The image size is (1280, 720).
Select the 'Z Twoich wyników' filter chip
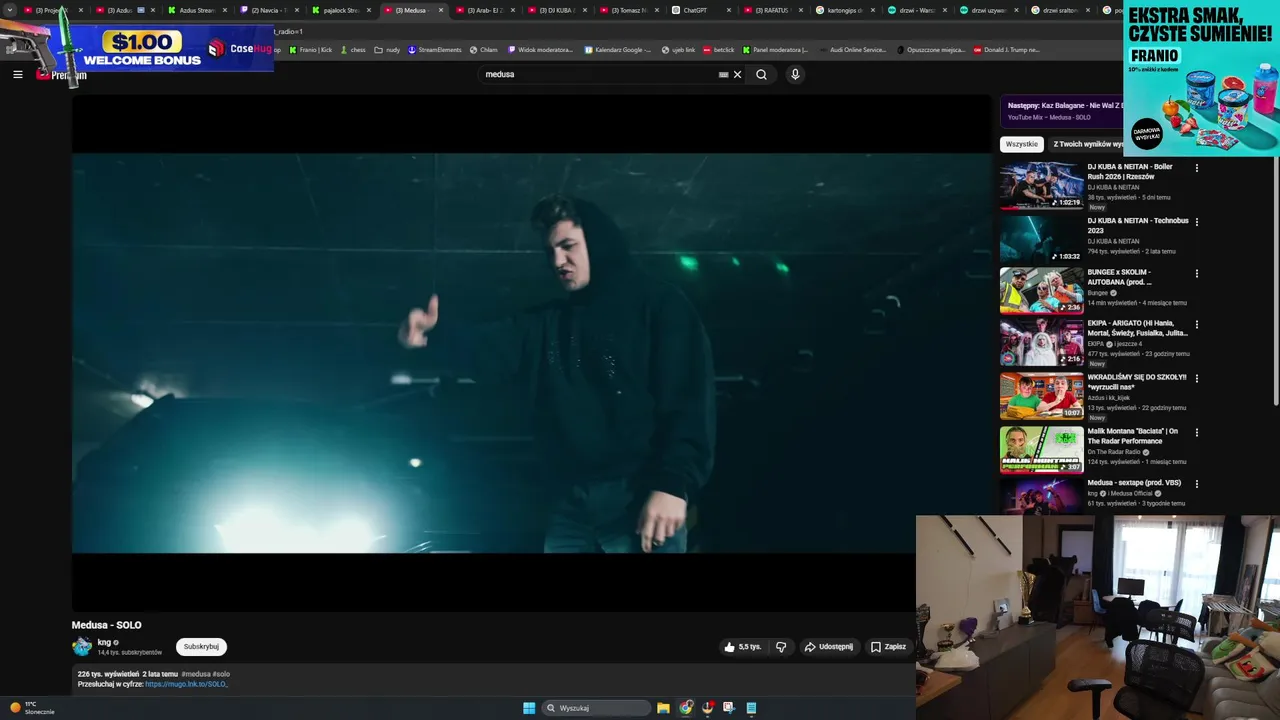click(1087, 144)
